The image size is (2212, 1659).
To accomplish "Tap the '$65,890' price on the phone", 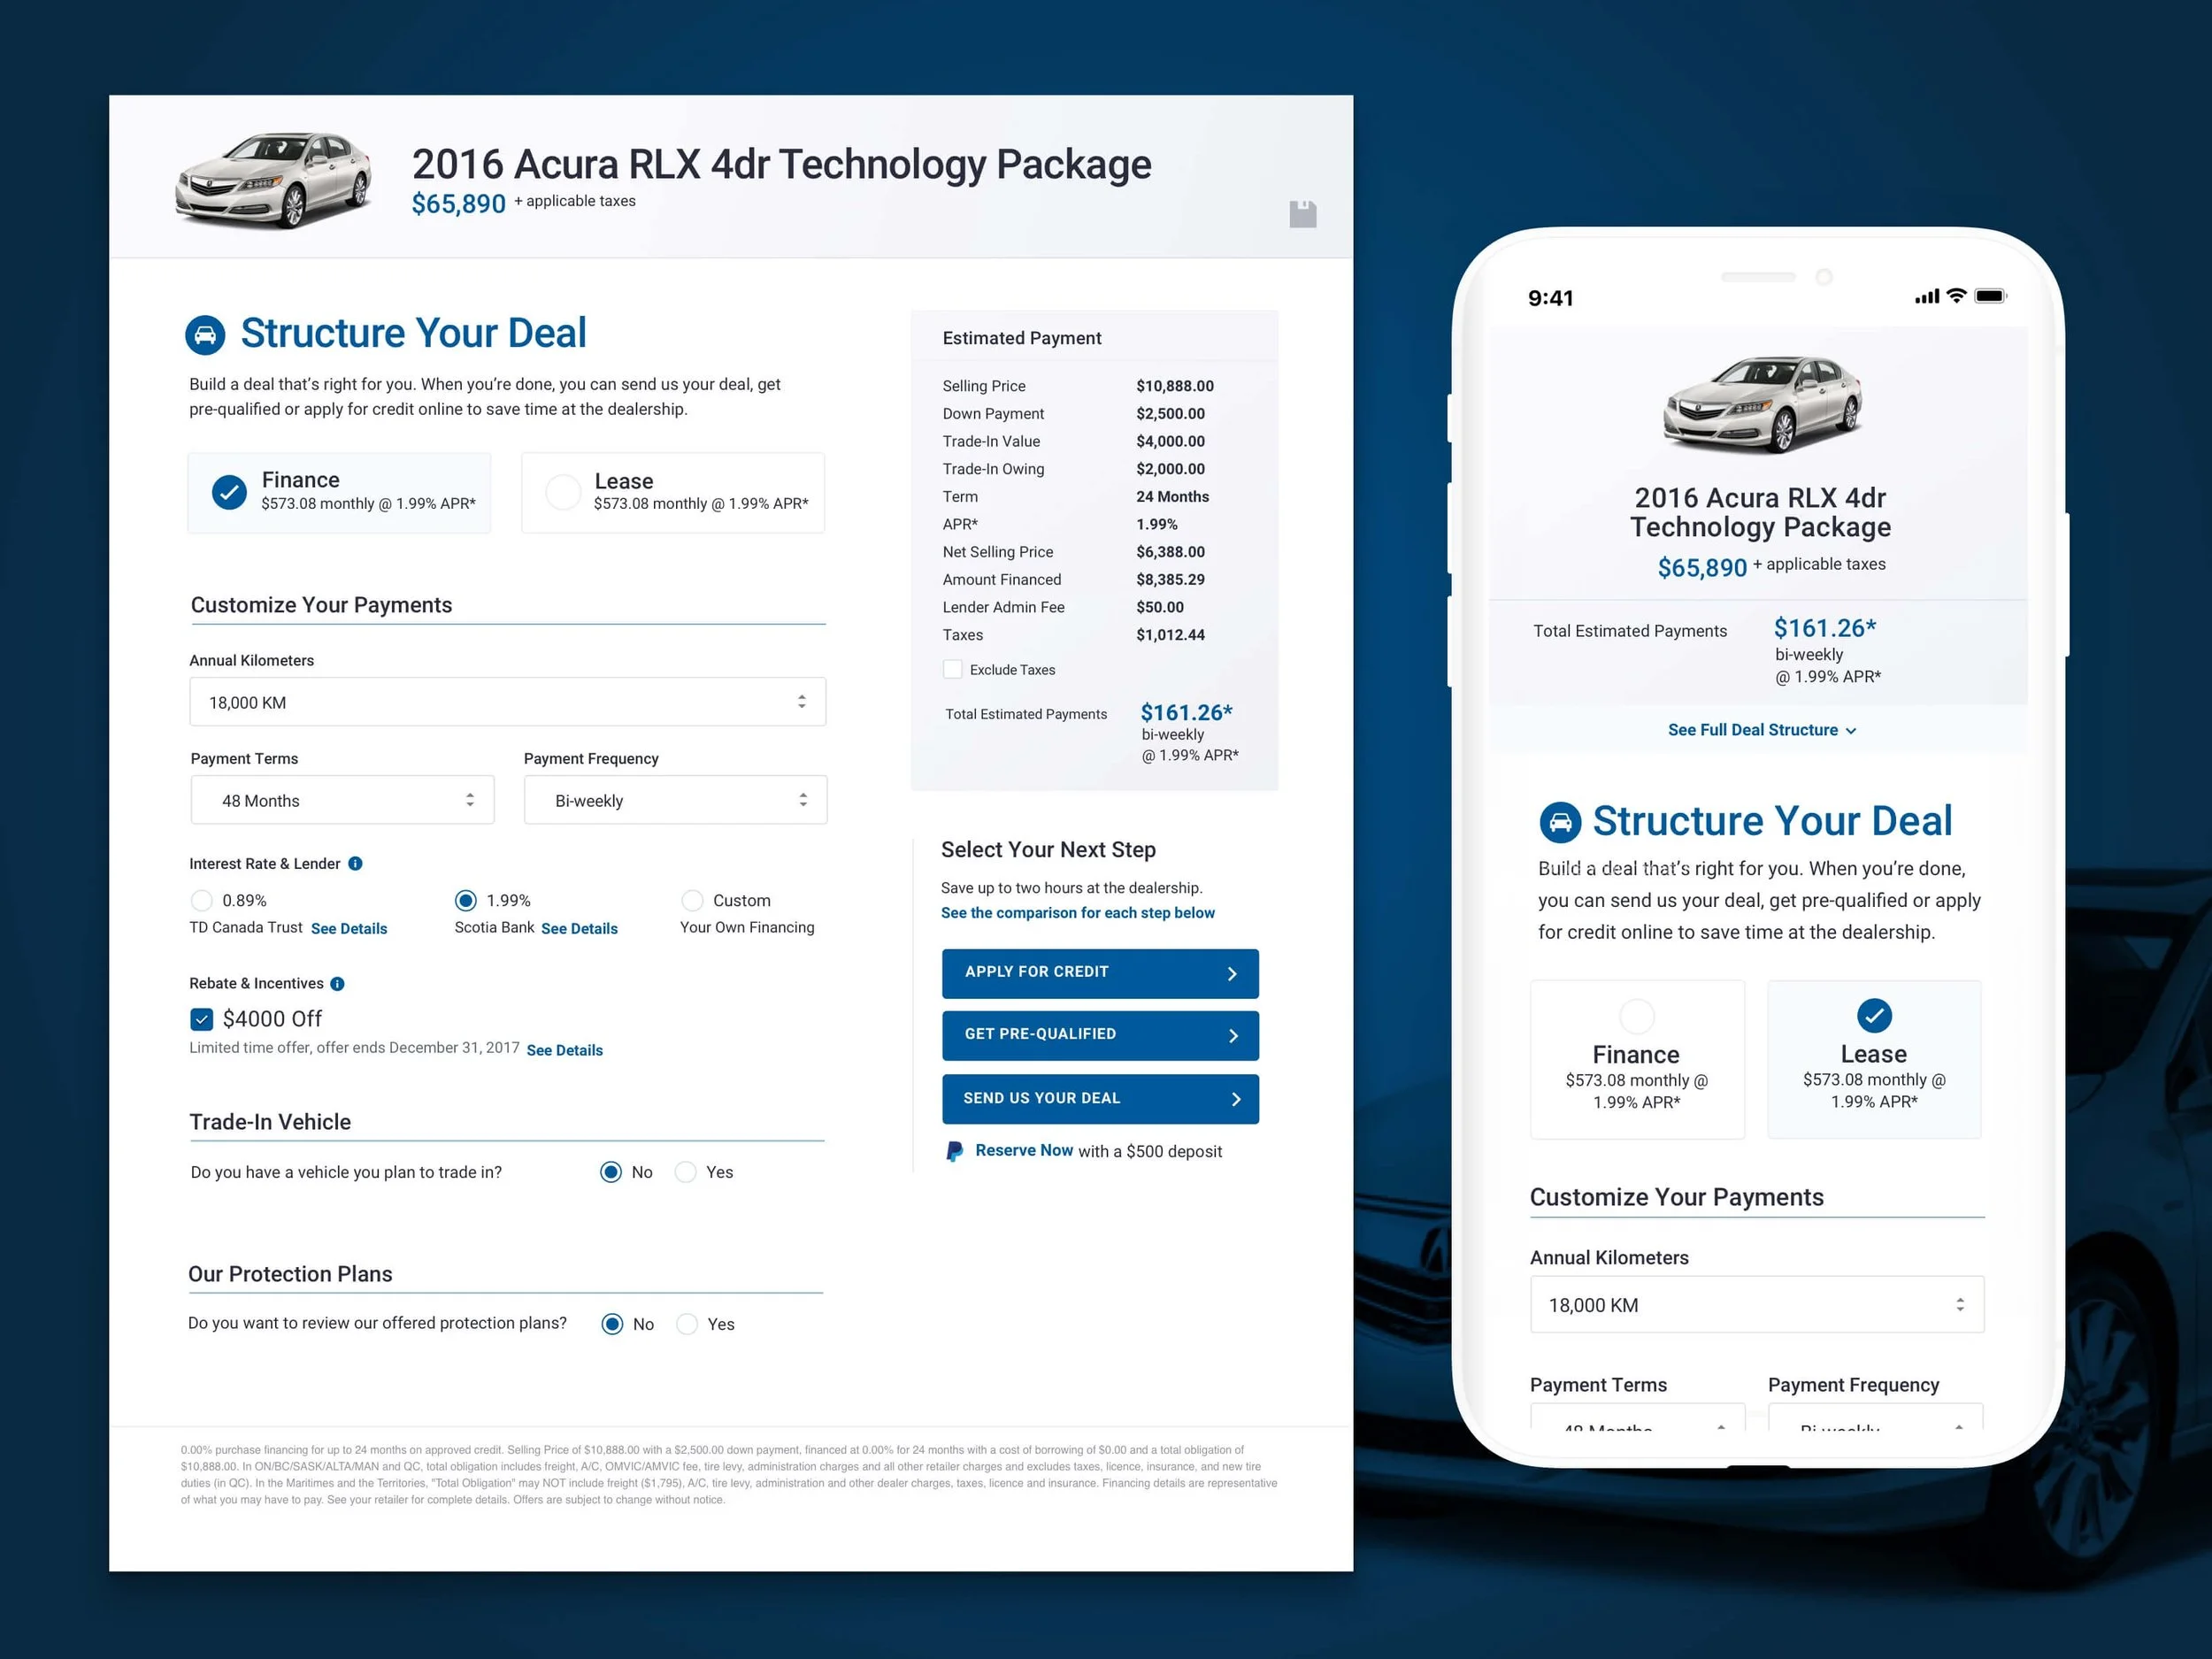I will [x=1702, y=568].
